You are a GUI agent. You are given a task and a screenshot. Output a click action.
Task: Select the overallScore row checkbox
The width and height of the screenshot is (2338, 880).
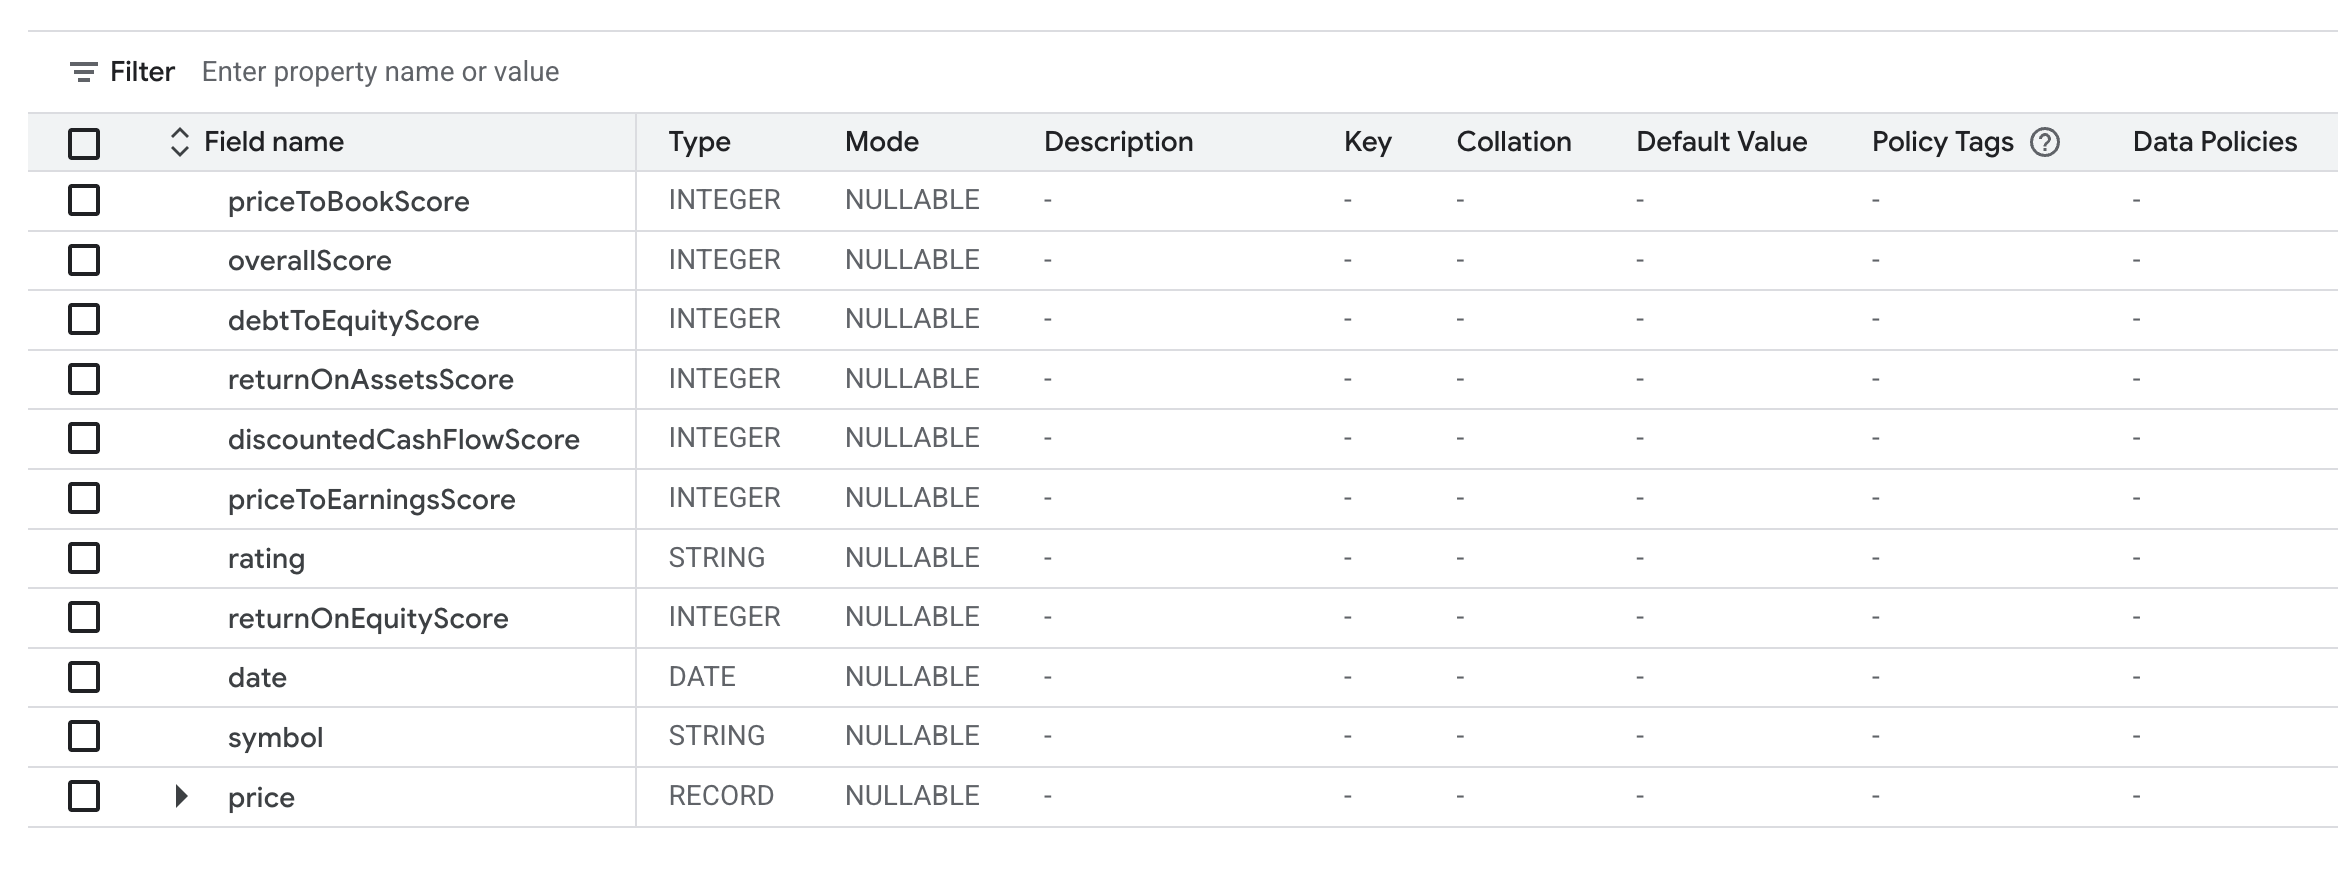point(84,260)
